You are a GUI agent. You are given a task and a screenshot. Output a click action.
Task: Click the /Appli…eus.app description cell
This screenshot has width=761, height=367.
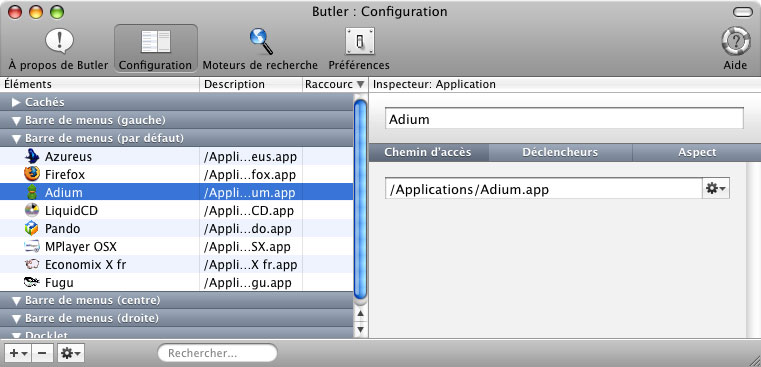(x=250, y=157)
